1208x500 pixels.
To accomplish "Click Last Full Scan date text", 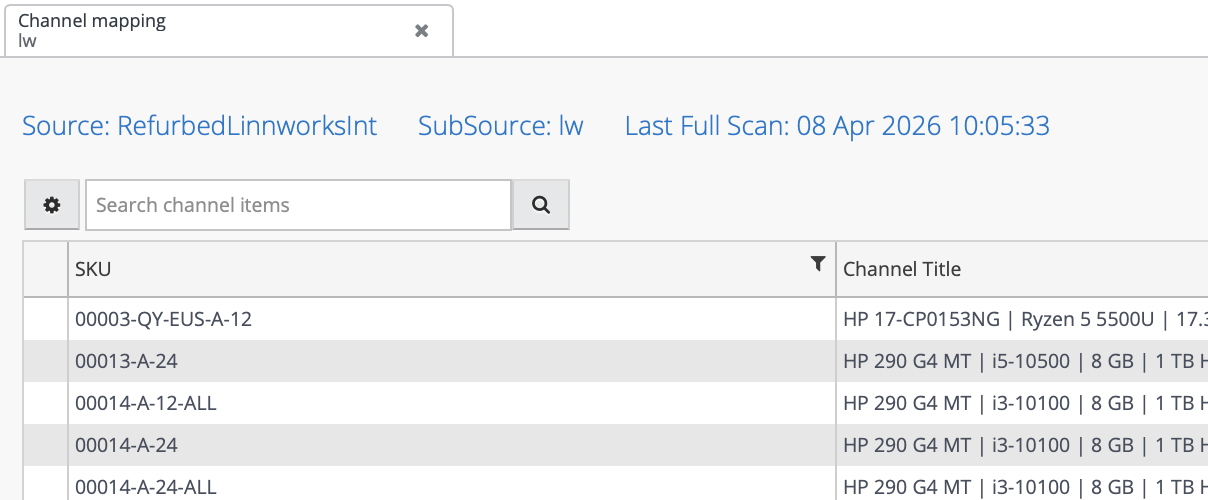I will coord(837,126).
